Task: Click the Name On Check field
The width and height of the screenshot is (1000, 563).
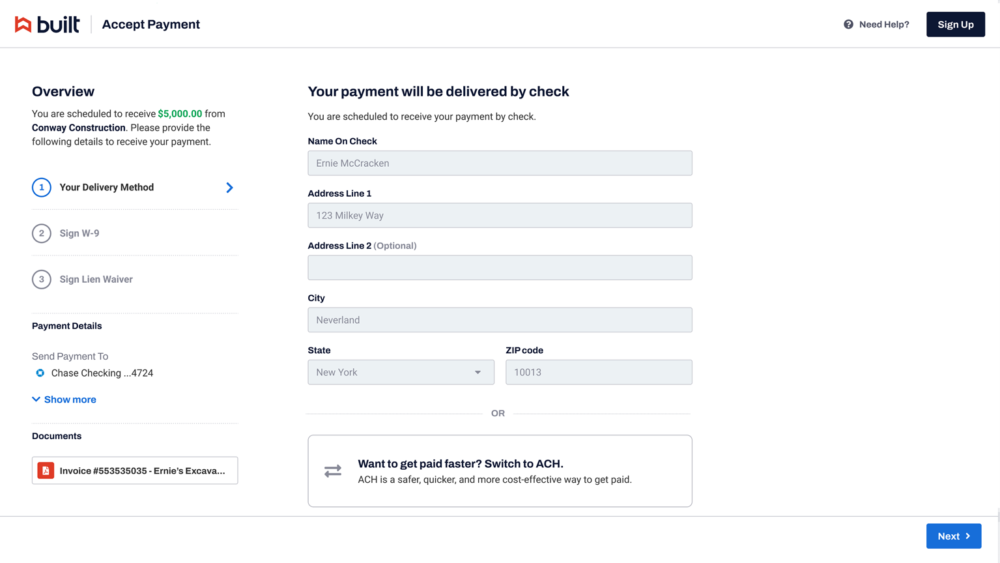Action: pos(499,163)
